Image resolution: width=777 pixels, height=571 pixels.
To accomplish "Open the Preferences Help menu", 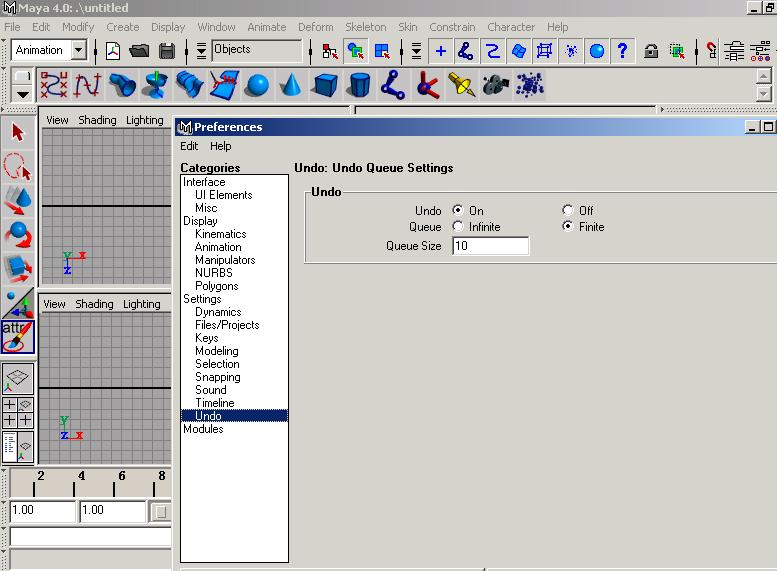I will point(221,146).
